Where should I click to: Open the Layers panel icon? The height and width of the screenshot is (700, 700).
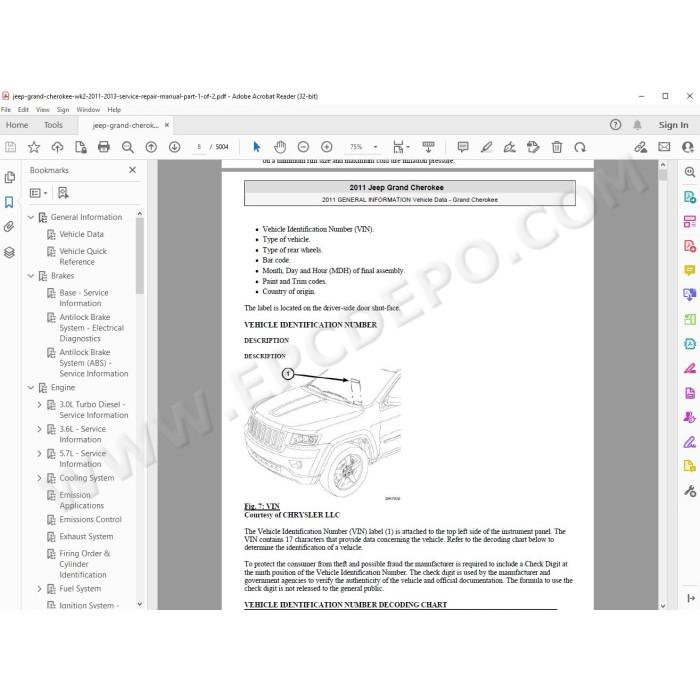(x=9, y=252)
